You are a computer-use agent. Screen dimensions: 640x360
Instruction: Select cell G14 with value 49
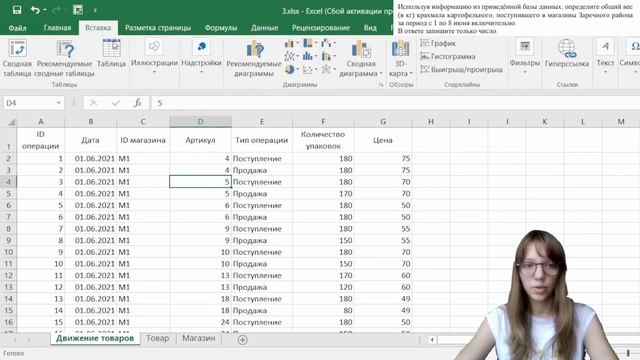pos(383,299)
